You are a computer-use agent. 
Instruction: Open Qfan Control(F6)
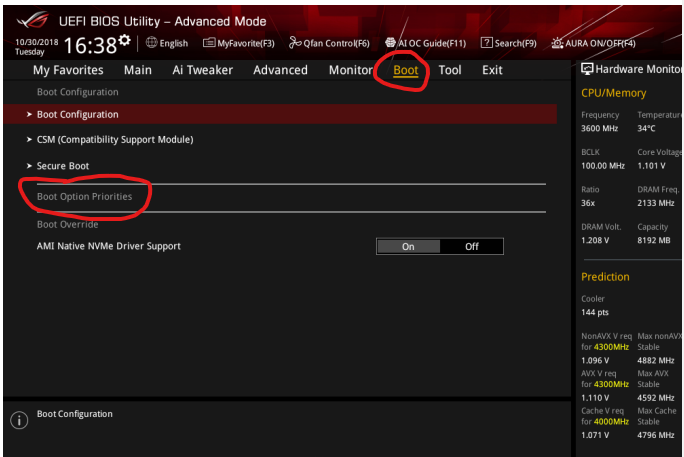[x=336, y=43]
